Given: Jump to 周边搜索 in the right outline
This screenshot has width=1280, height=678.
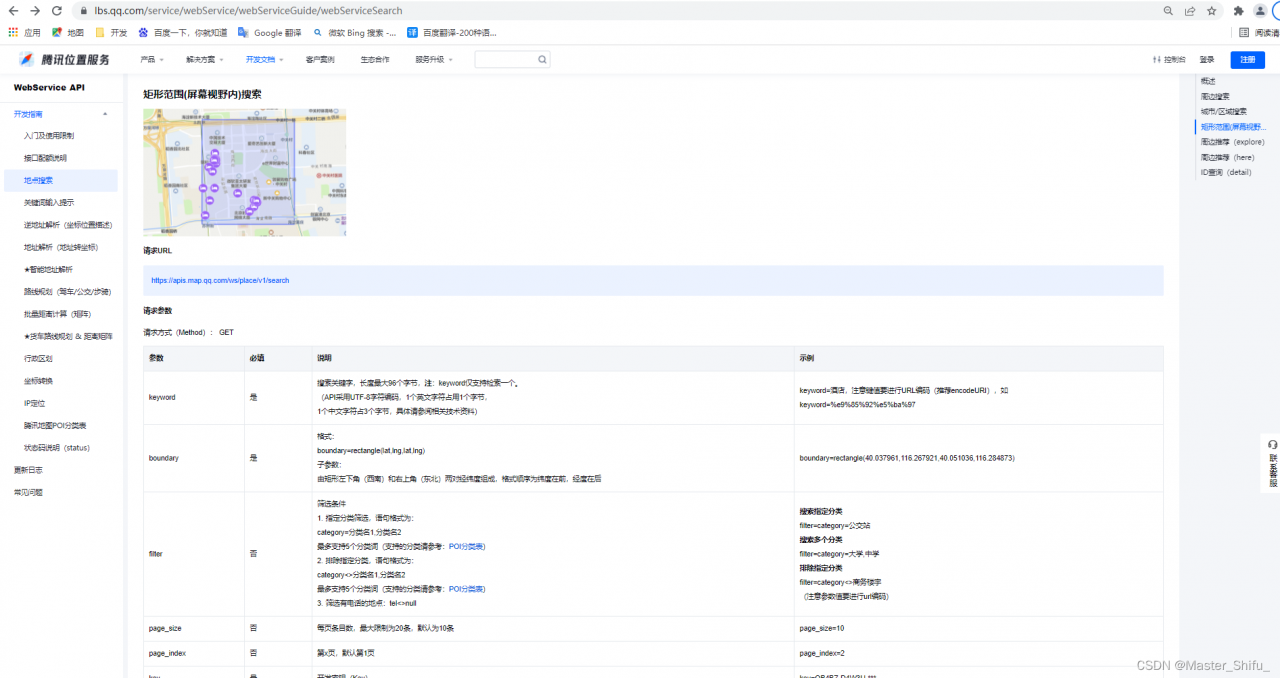Looking at the screenshot, I should coord(1215,96).
